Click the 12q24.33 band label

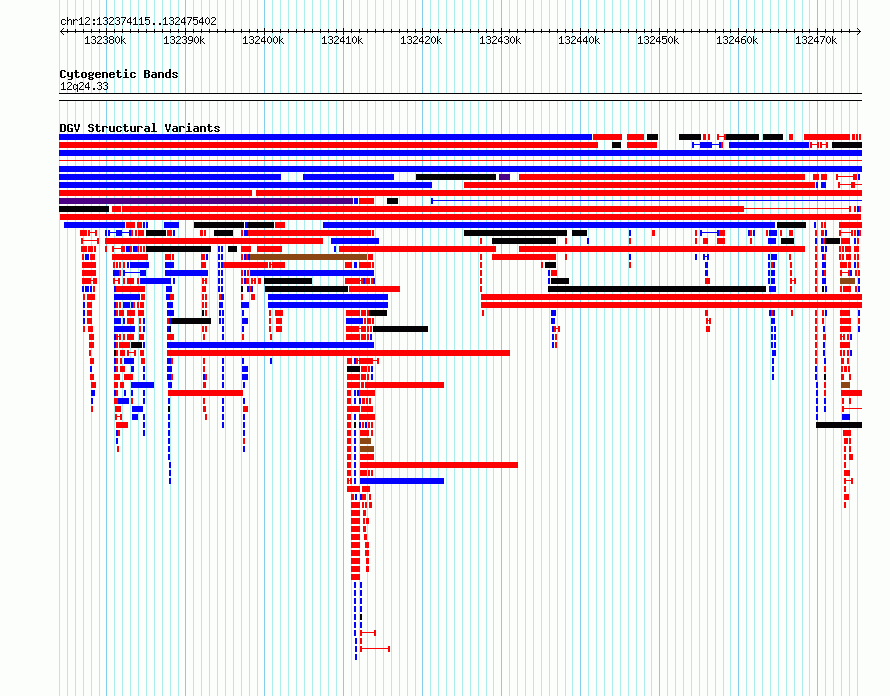(84, 87)
